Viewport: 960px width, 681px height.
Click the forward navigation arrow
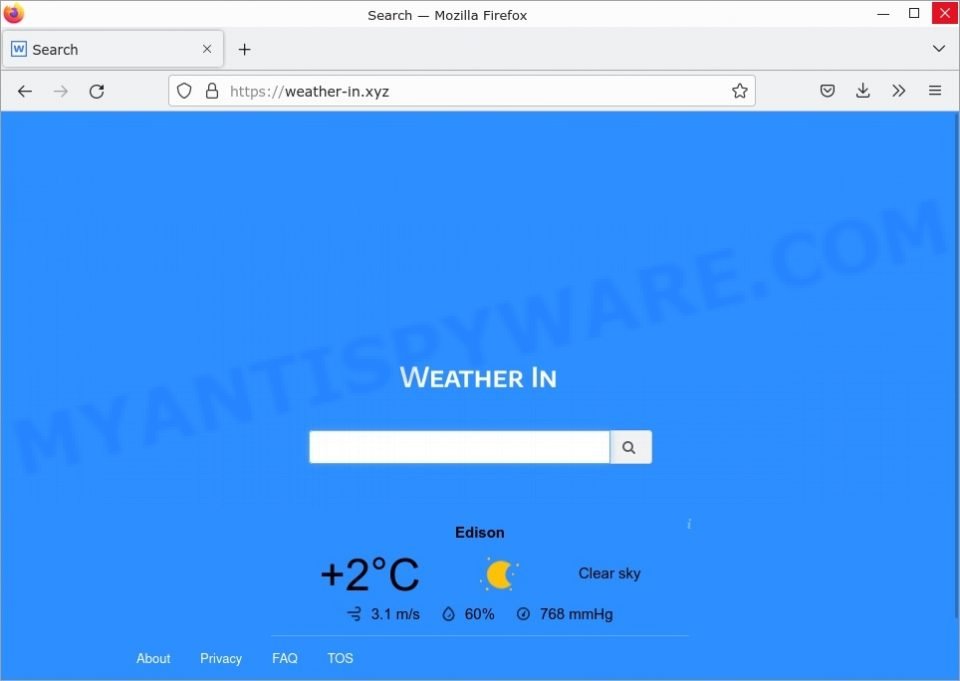pos(61,91)
